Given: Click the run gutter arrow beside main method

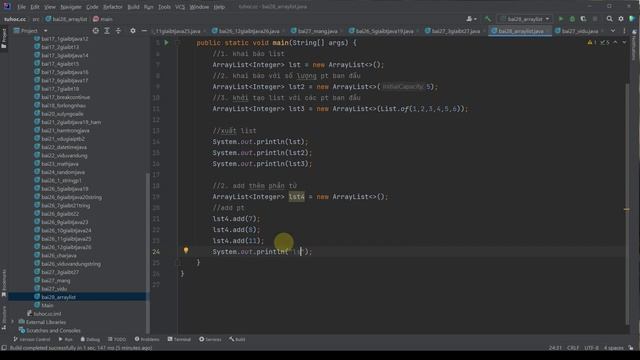Looking at the screenshot, I should pos(166,42).
